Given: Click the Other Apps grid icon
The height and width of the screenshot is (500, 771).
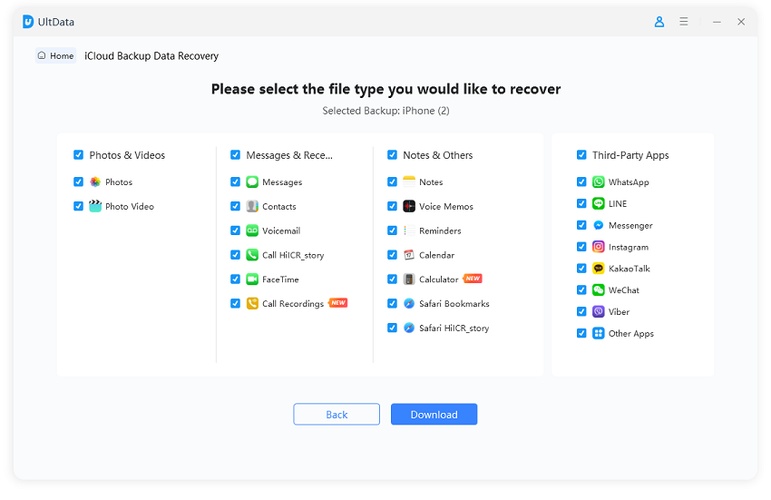Looking at the screenshot, I should pyautogui.click(x=598, y=333).
